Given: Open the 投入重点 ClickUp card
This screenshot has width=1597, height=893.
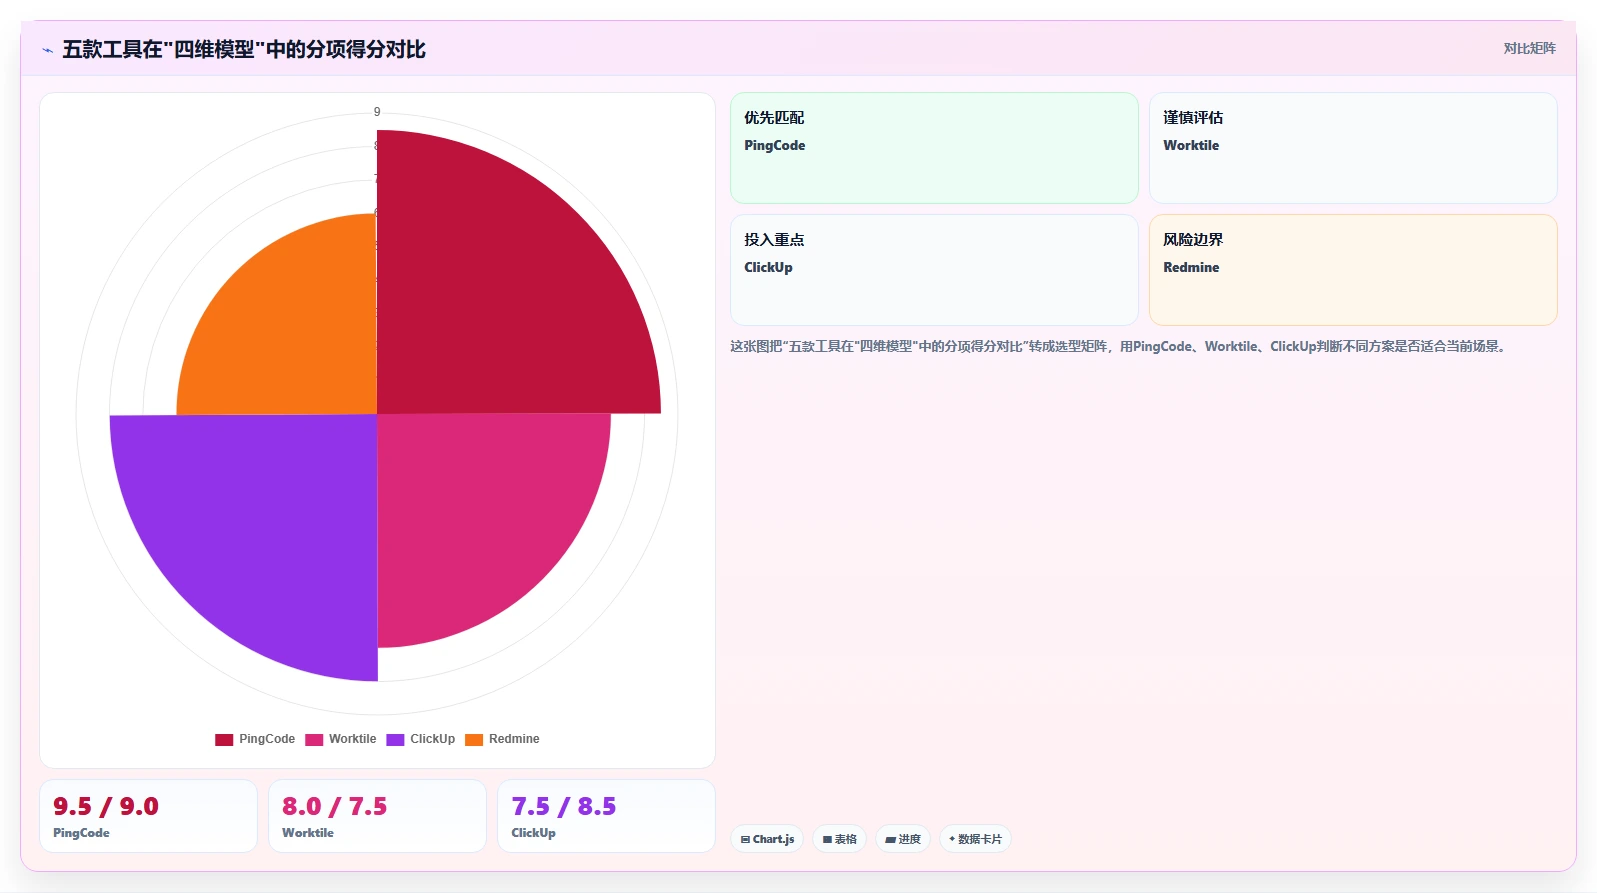Looking at the screenshot, I should pyautogui.click(x=934, y=270).
